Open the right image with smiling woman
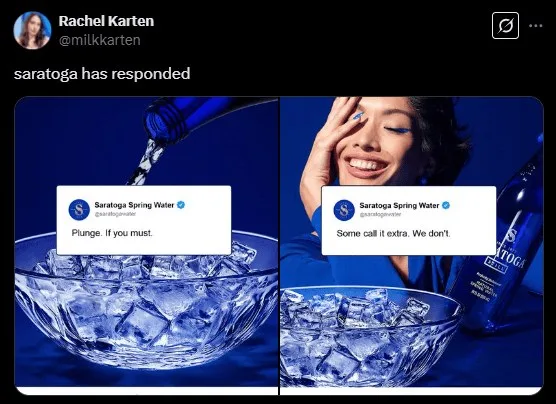The image size is (556, 404). click(x=412, y=245)
